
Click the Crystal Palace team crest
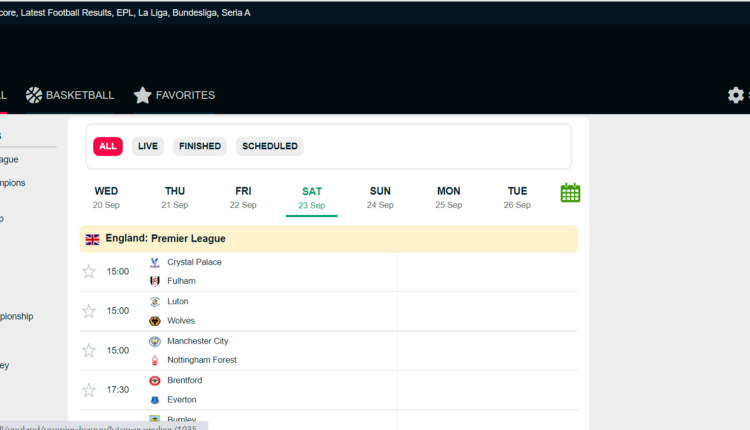tap(154, 262)
